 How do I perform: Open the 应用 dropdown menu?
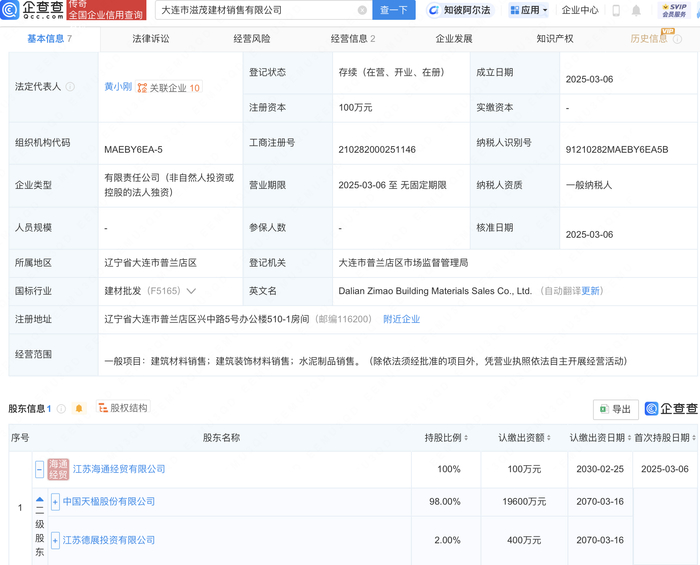click(529, 10)
